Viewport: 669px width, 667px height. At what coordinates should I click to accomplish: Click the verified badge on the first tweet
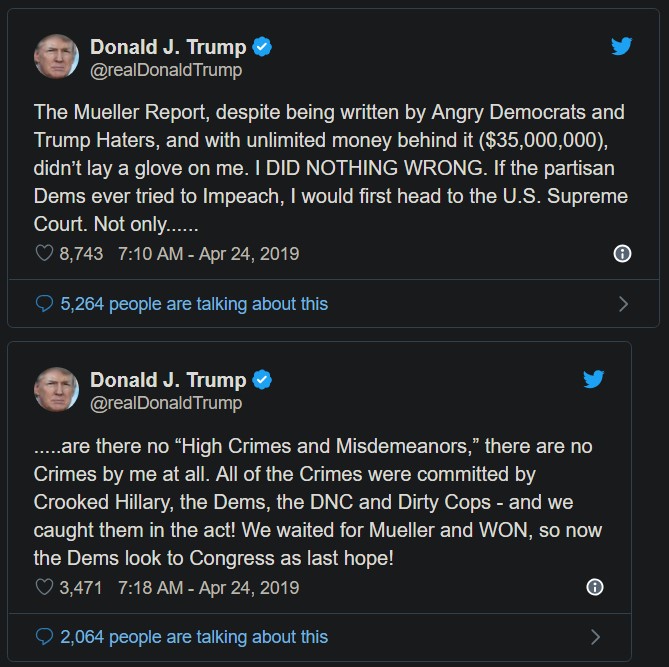263,47
